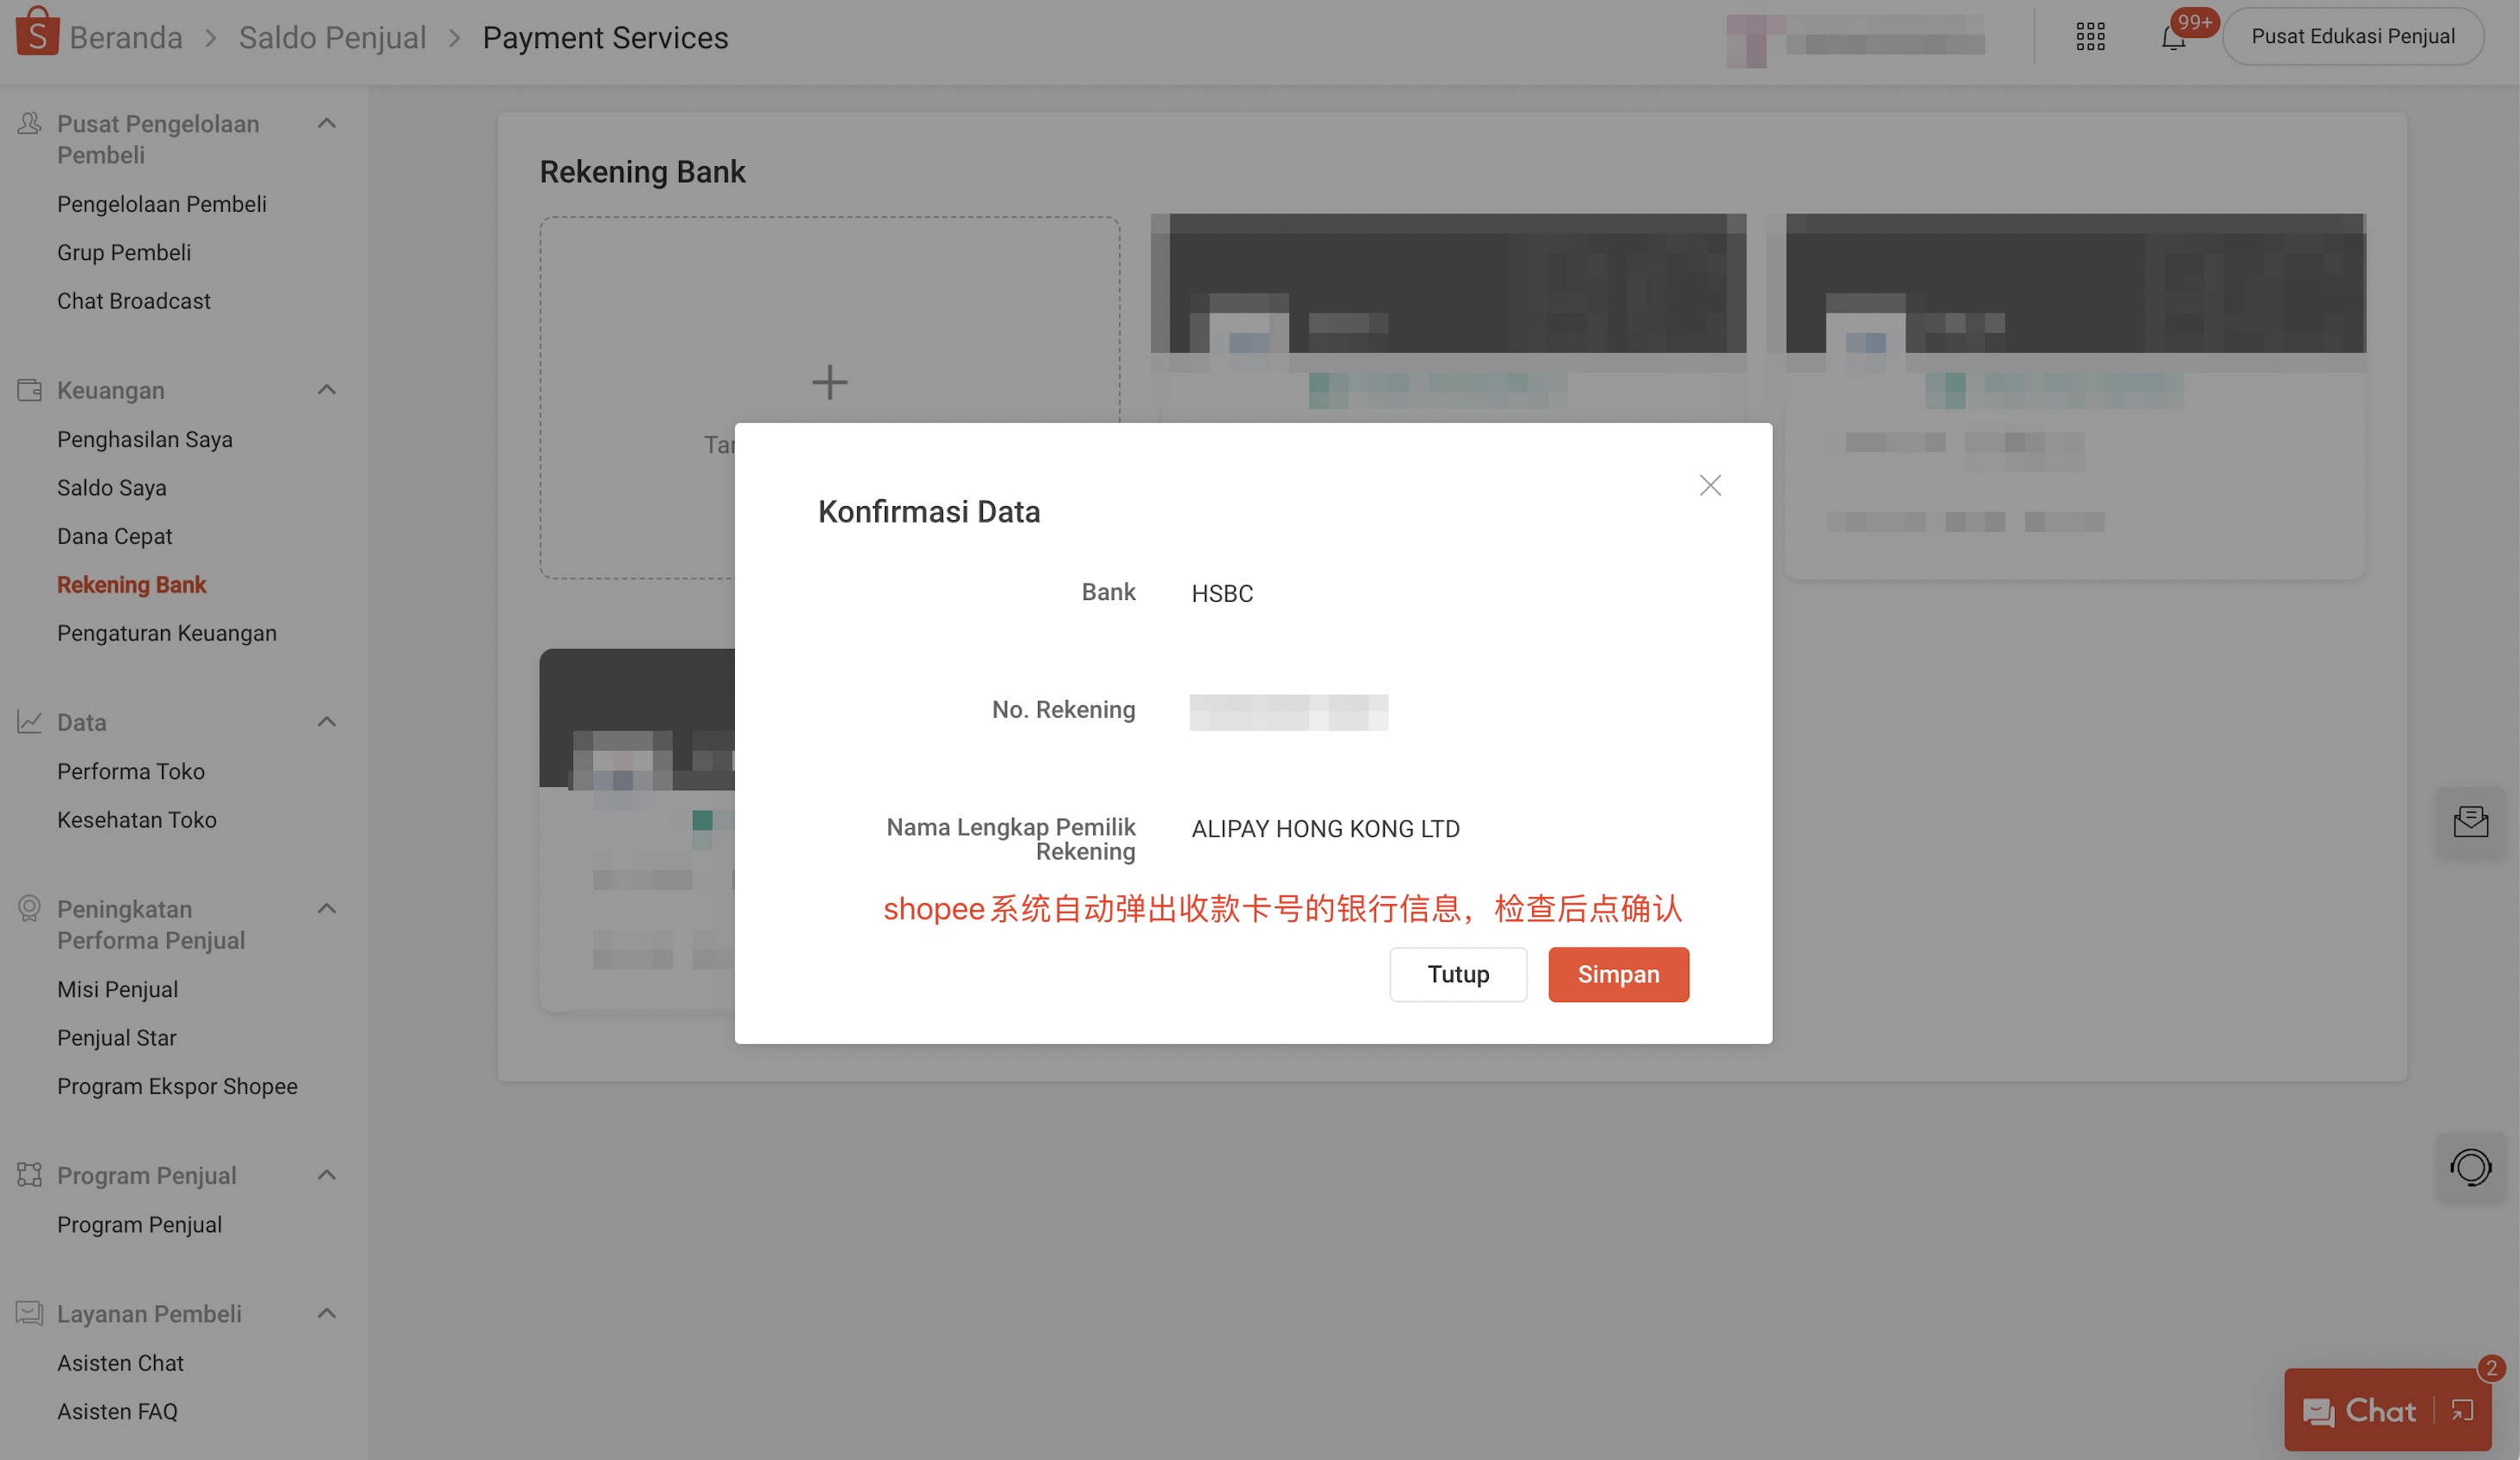This screenshot has height=1460, width=2520.
Task: Click the pop-out icon on the Chat widget
Action: [2462, 1411]
